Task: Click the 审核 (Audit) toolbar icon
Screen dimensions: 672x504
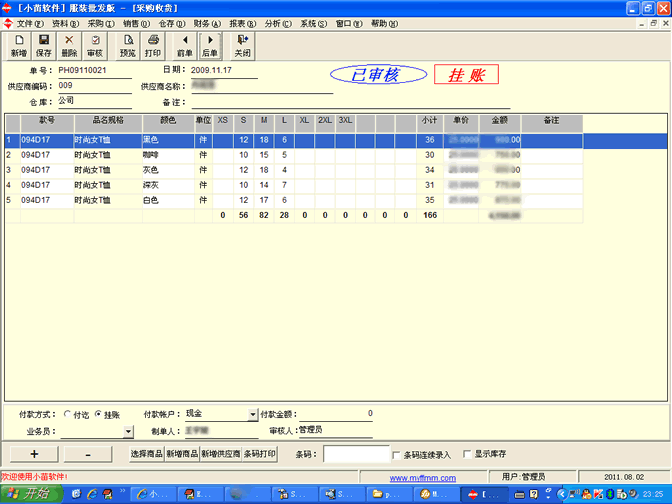Action: [x=95, y=45]
